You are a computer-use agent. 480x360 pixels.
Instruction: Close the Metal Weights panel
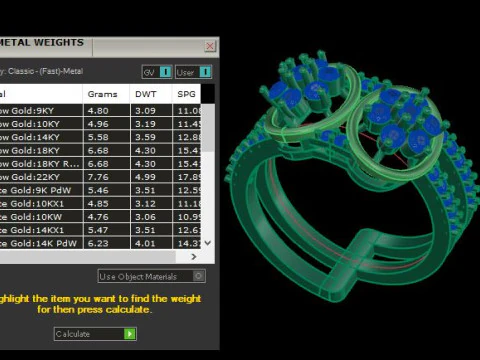[x=210, y=46]
